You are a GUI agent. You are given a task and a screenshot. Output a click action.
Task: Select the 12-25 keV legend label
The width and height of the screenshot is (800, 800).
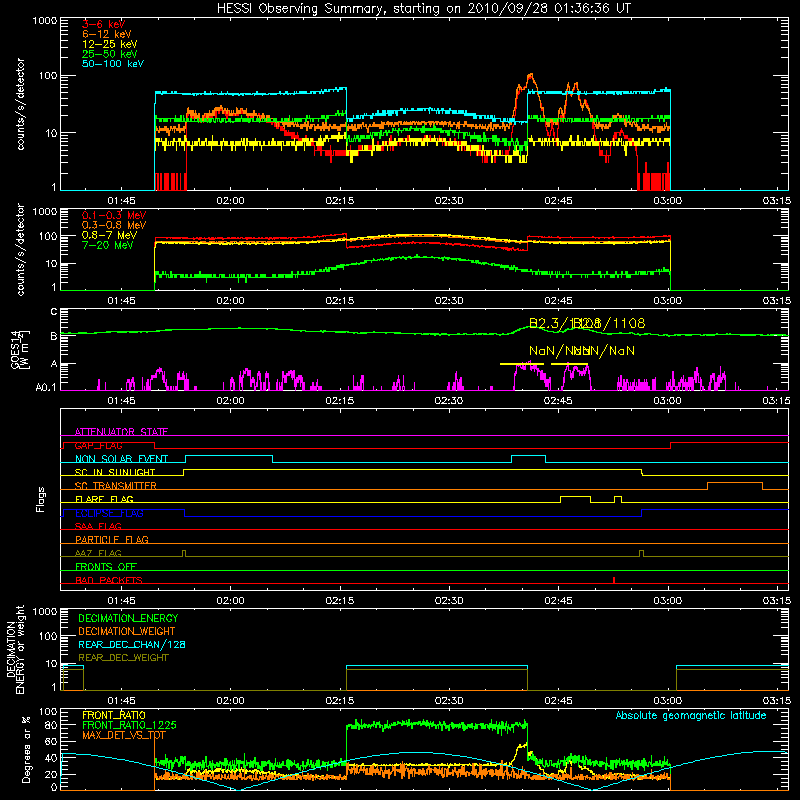(110, 44)
